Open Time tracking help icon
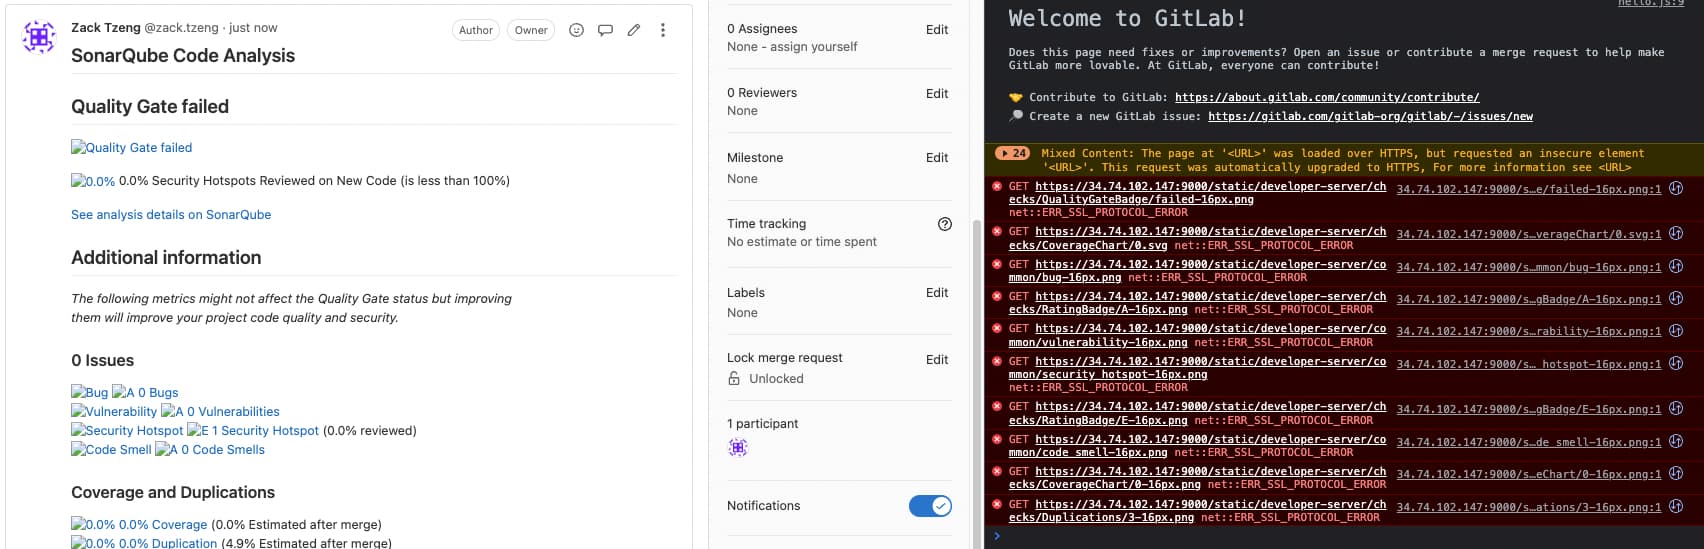The width and height of the screenshot is (1704, 549). coord(945,224)
